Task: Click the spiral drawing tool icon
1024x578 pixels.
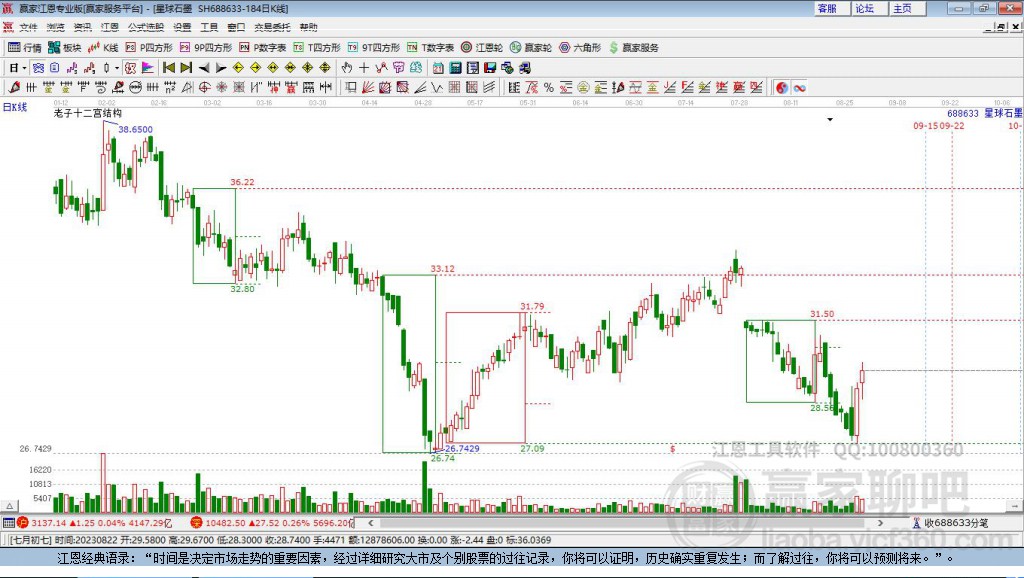Action: point(101,88)
